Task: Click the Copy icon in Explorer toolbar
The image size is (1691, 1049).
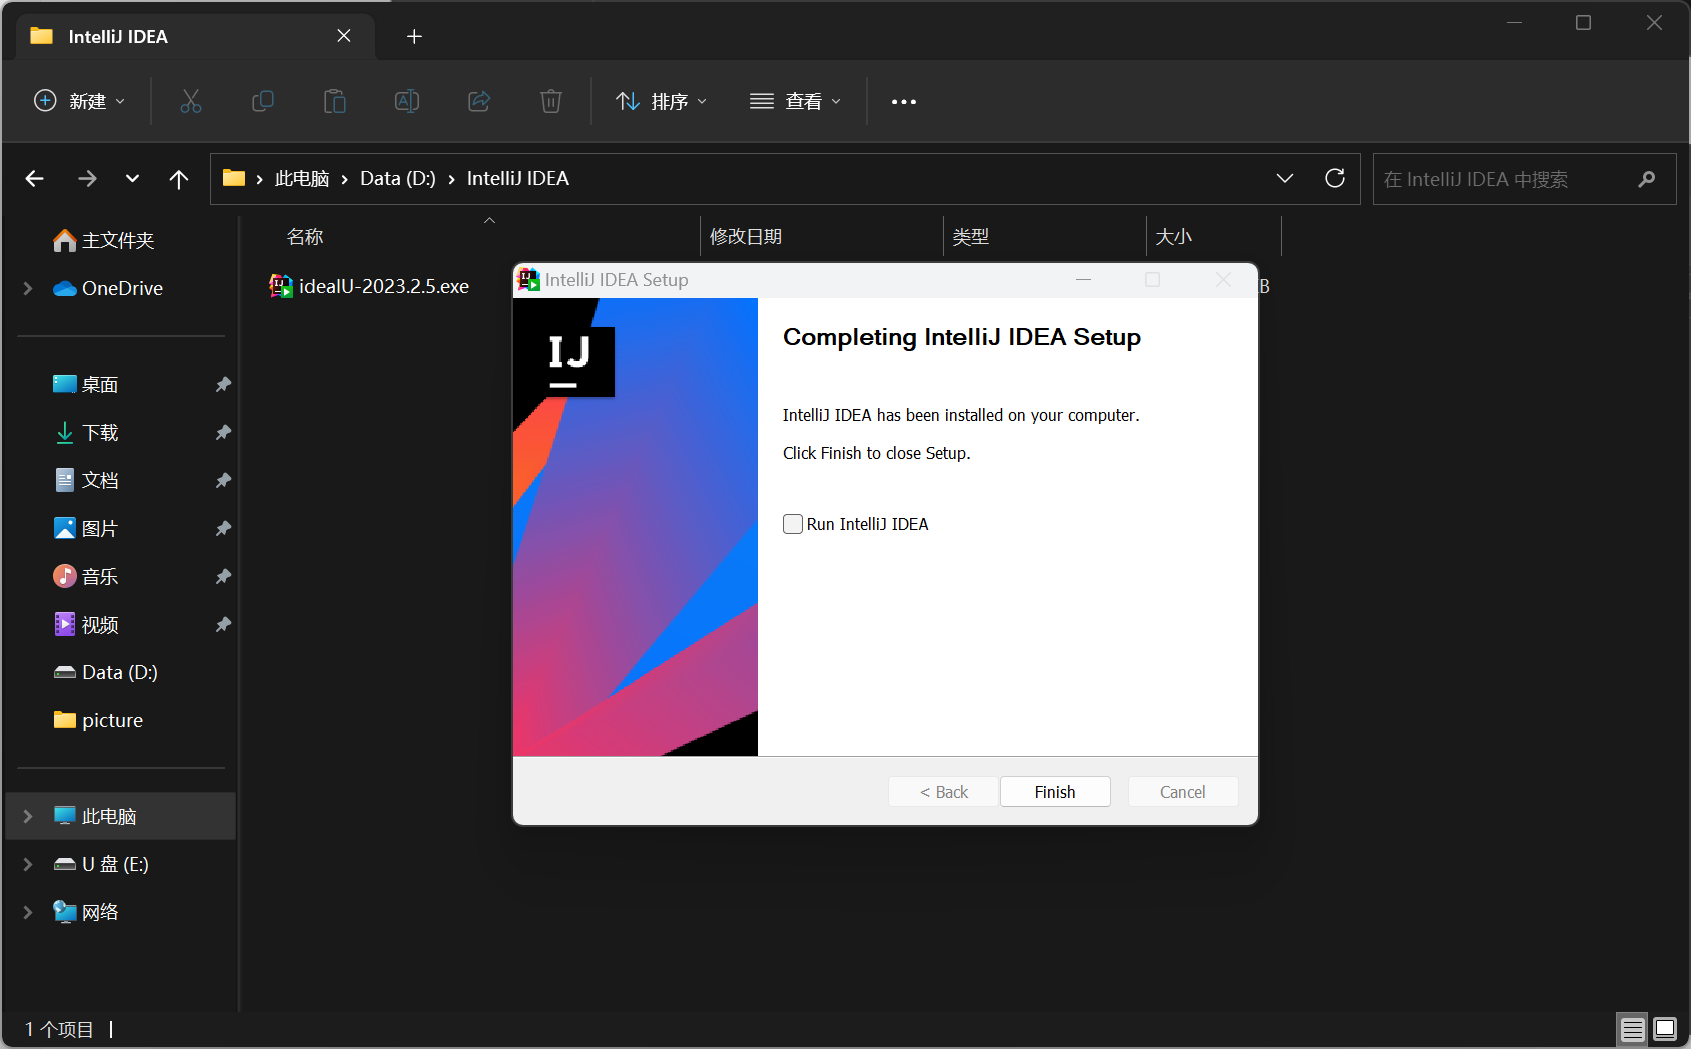Action: [x=263, y=101]
